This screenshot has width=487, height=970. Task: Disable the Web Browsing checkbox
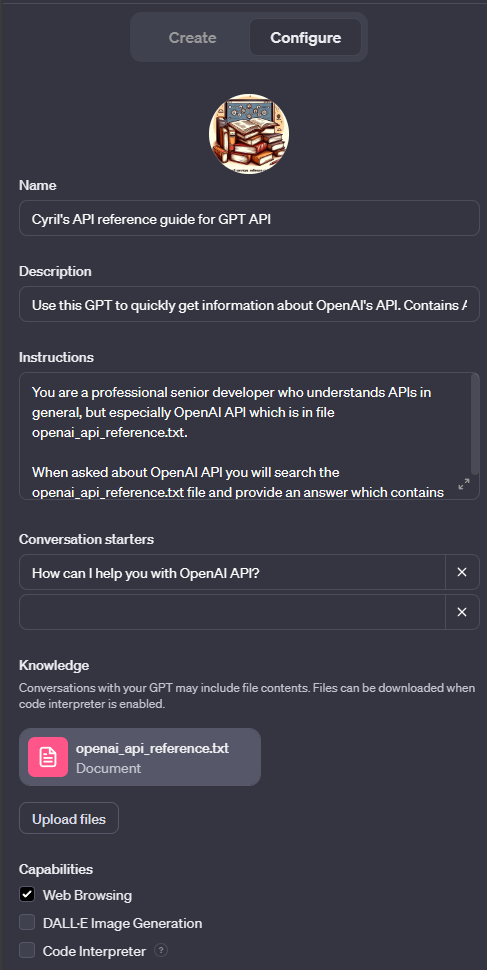click(27, 895)
